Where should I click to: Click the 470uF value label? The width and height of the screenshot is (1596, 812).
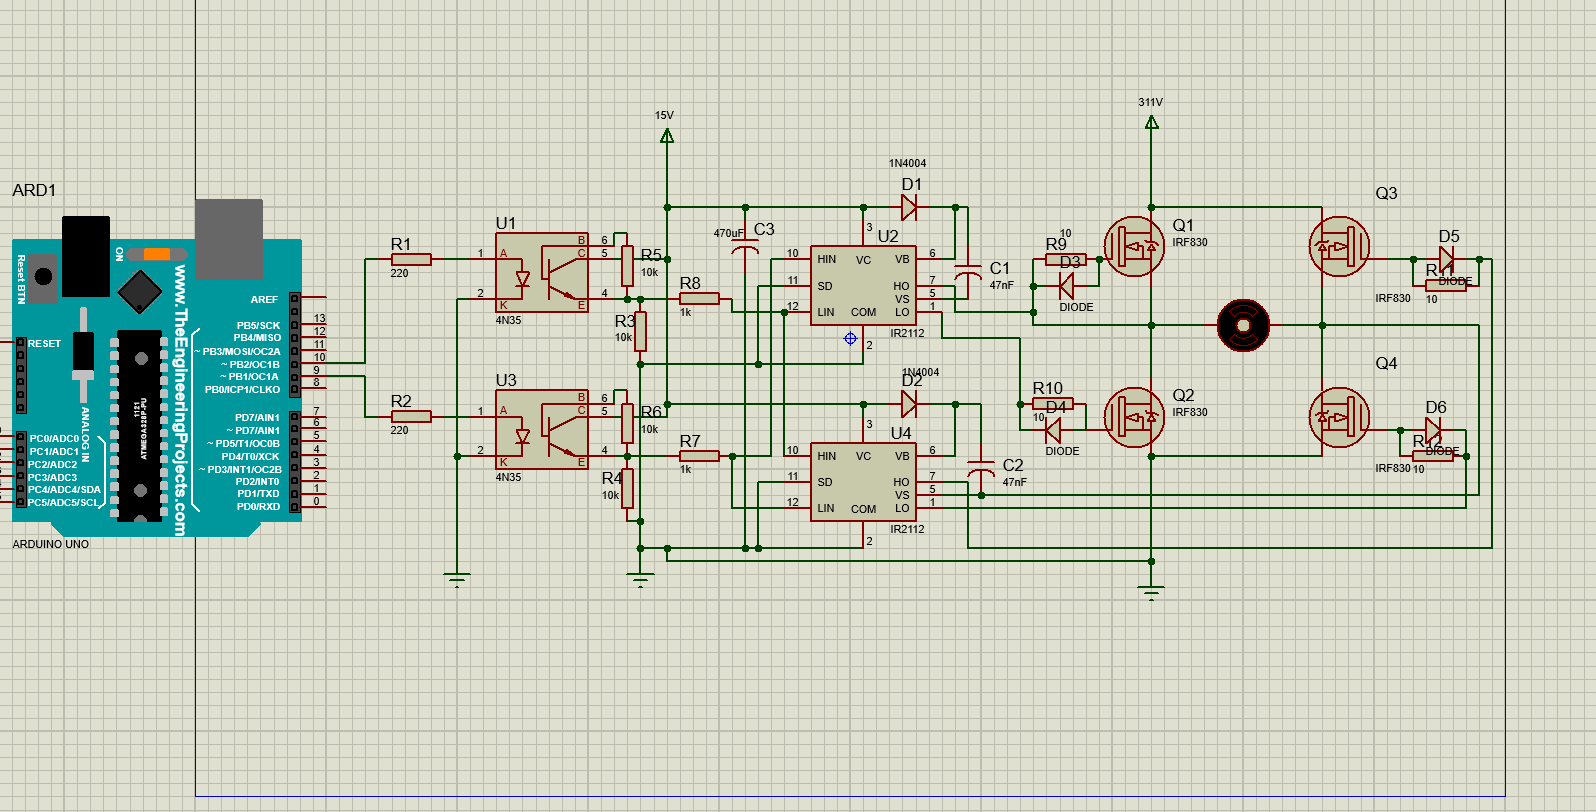pyautogui.click(x=729, y=233)
